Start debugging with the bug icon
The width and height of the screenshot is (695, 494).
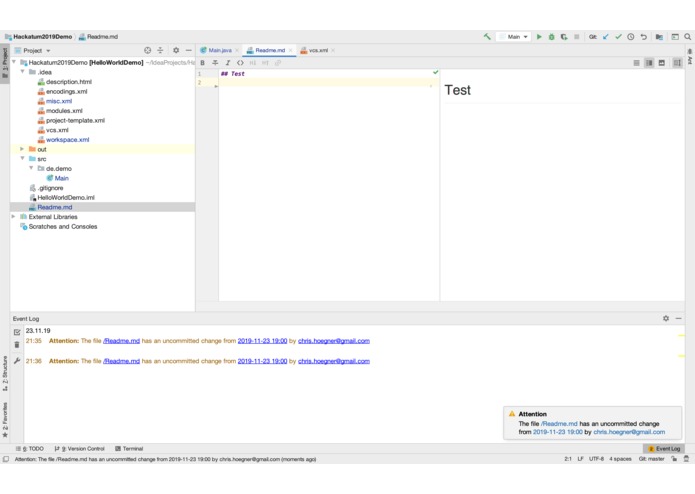click(x=551, y=37)
